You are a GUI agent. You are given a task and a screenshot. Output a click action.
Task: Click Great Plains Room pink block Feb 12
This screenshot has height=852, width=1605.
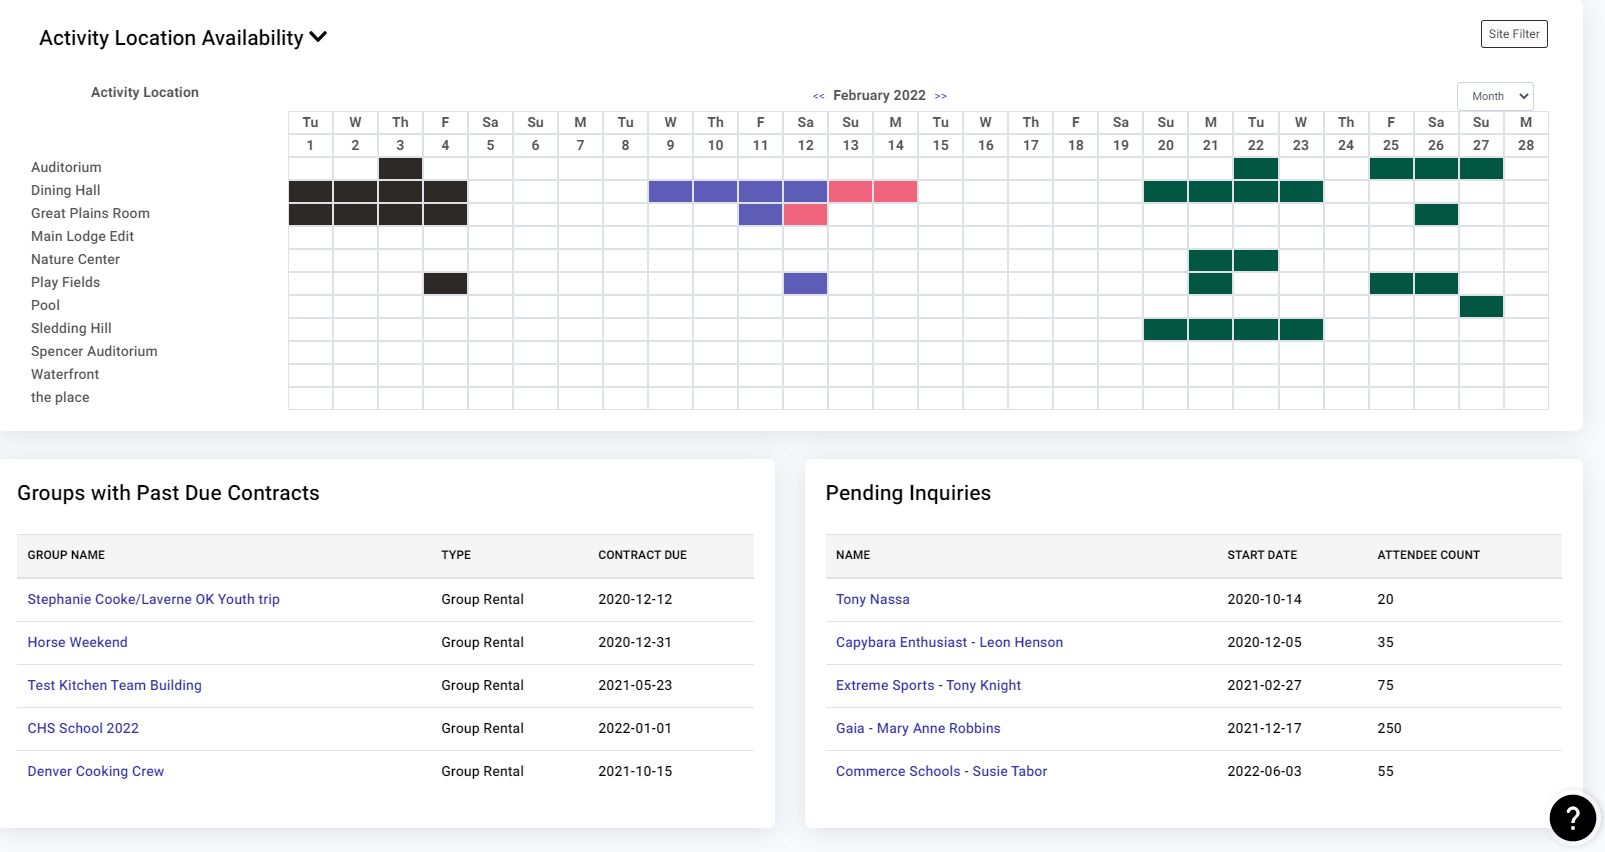(x=805, y=214)
